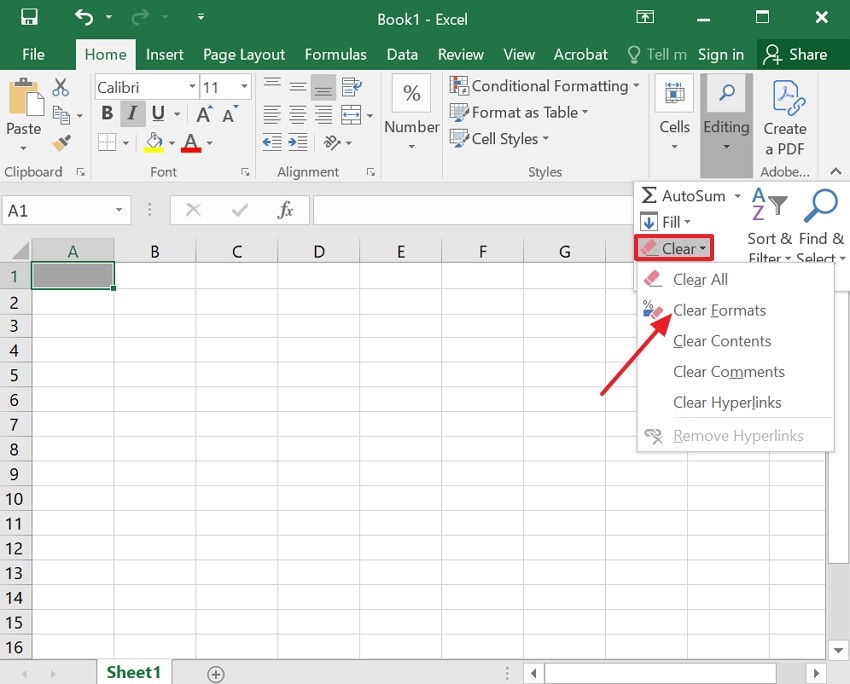Select the Cut (scissors) icon

[x=61, y=88]
